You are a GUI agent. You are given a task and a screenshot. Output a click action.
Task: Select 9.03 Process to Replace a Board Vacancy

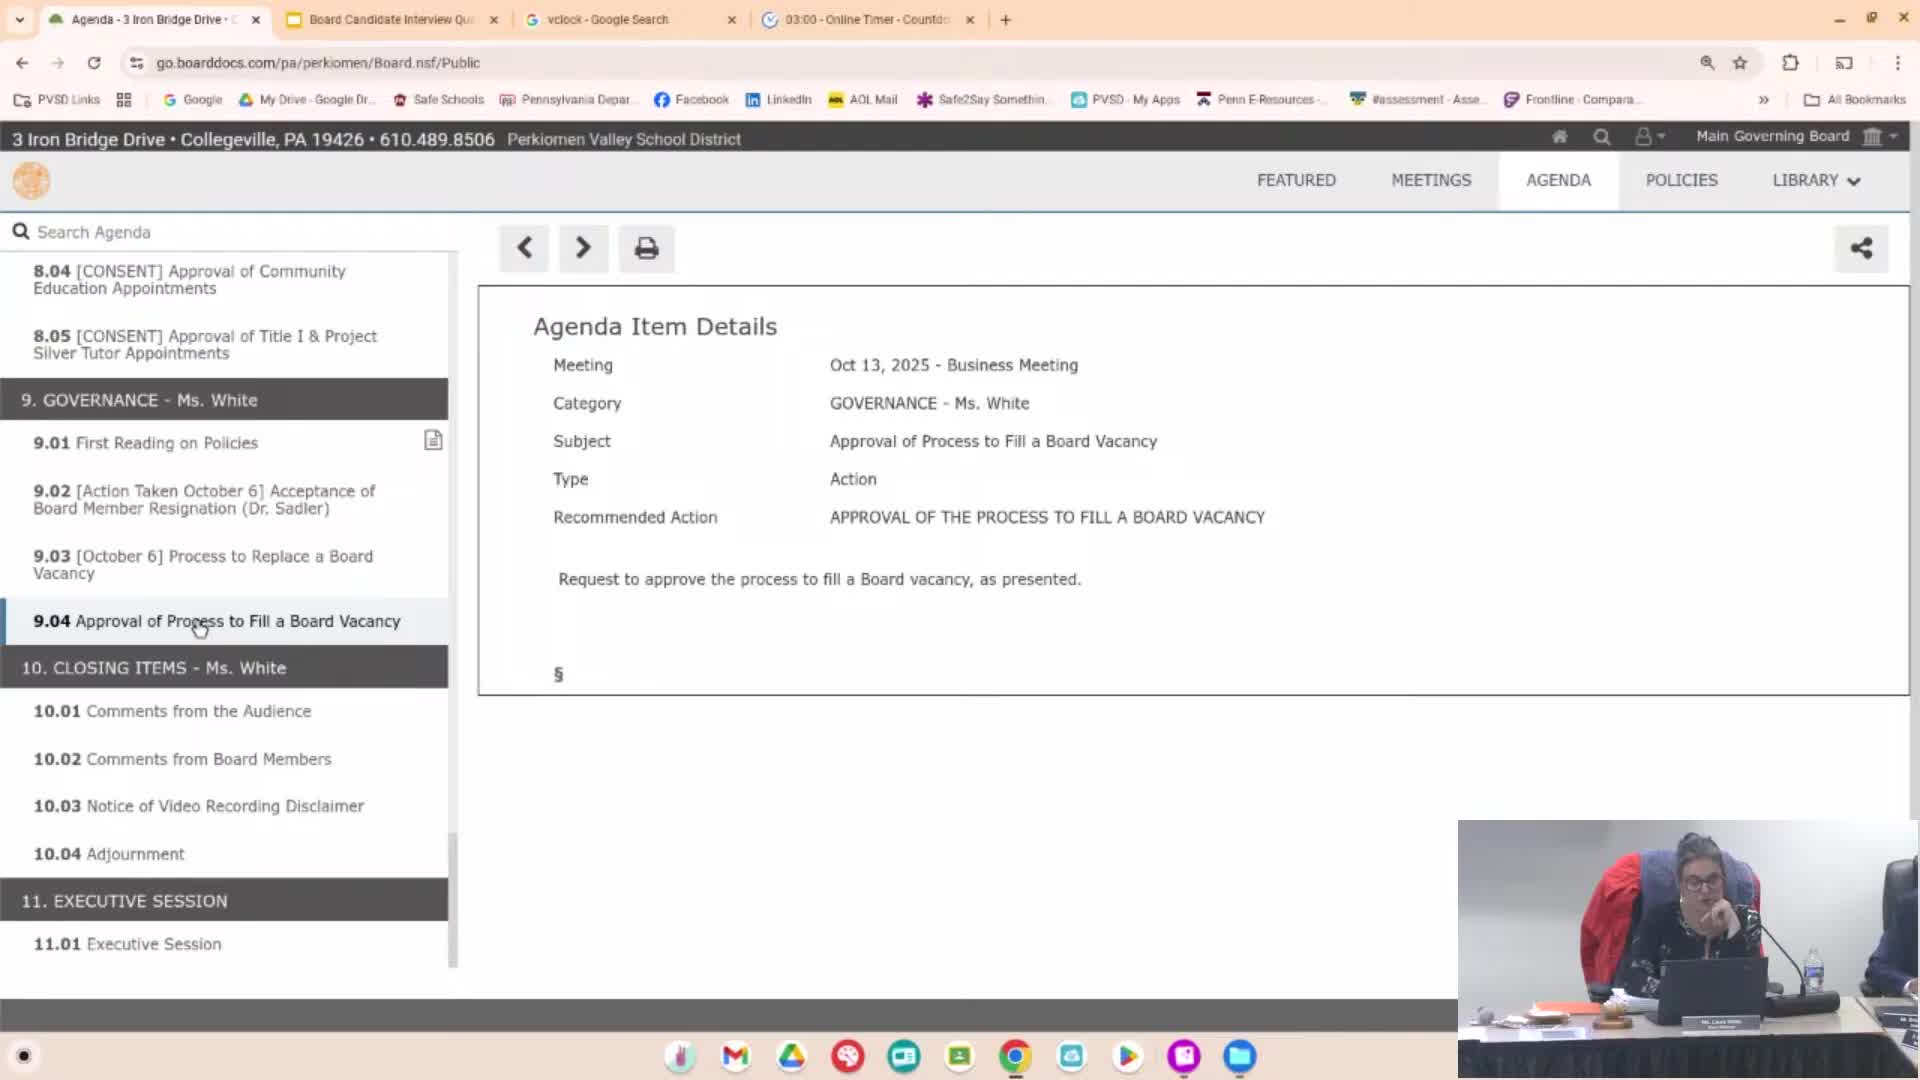(203, 565)
